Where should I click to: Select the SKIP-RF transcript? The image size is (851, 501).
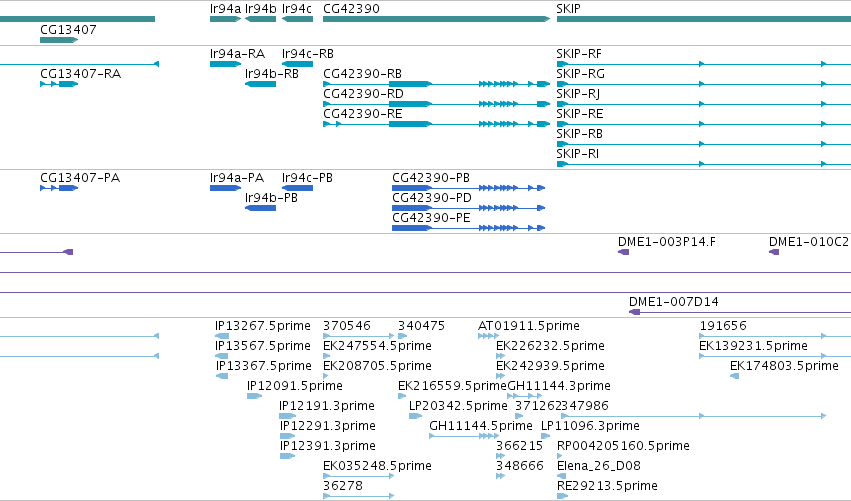coord(579,54)
